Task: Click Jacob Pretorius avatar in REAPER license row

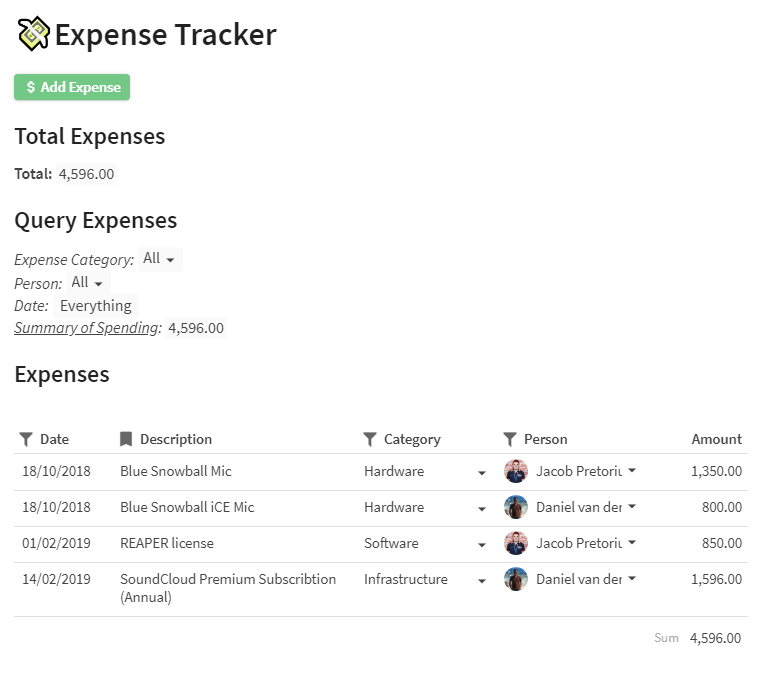Action: pos(516,543)
